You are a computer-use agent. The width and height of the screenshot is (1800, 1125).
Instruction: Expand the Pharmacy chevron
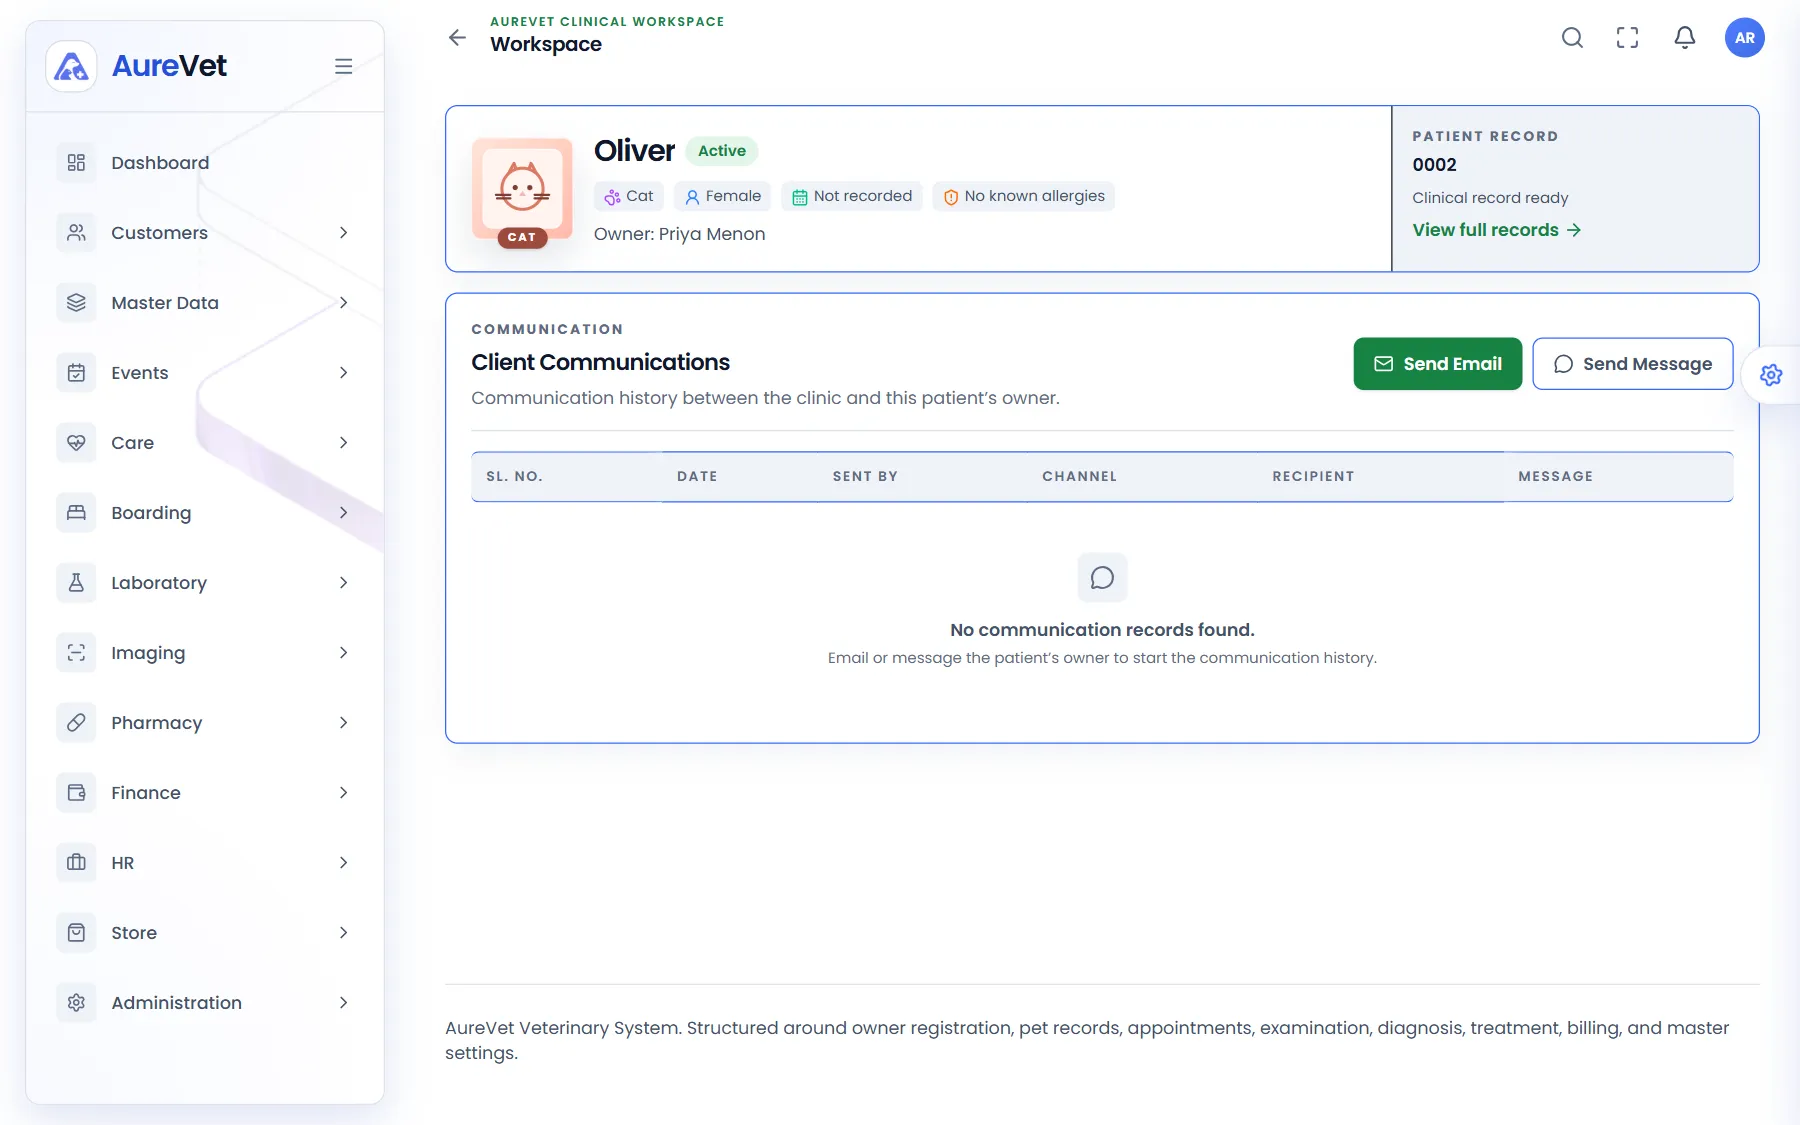343,723
